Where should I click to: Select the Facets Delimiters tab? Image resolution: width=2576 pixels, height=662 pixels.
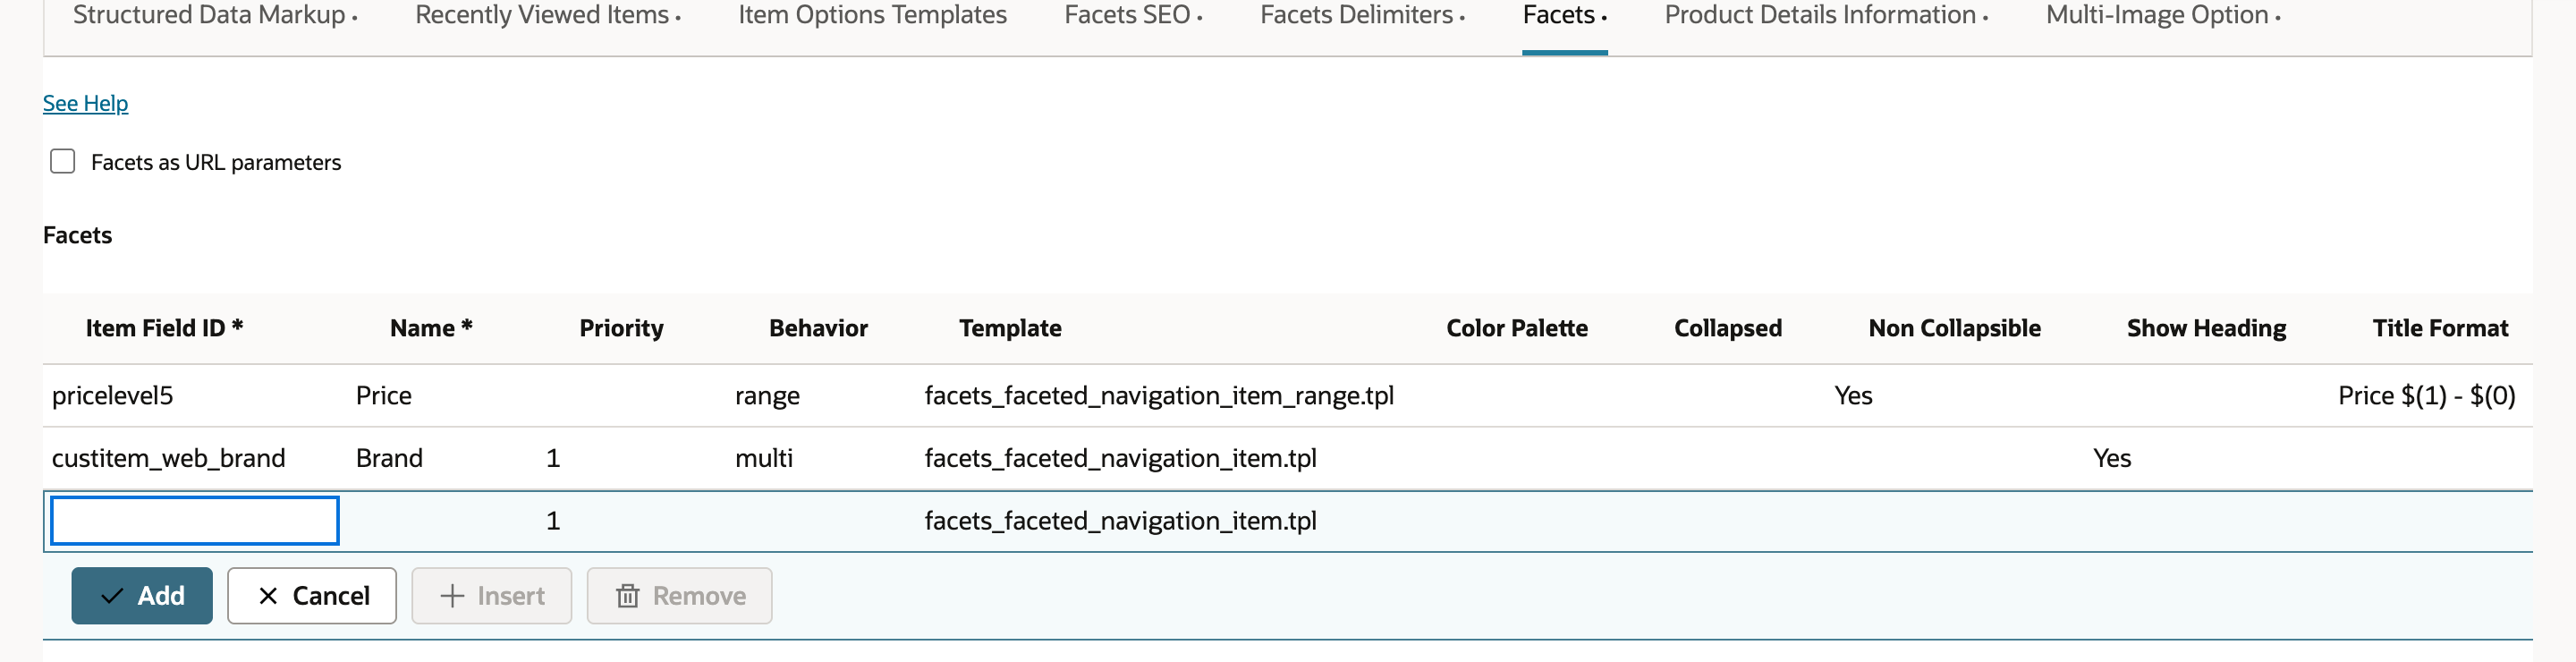pyautogui.click(x=1361, y=15)
